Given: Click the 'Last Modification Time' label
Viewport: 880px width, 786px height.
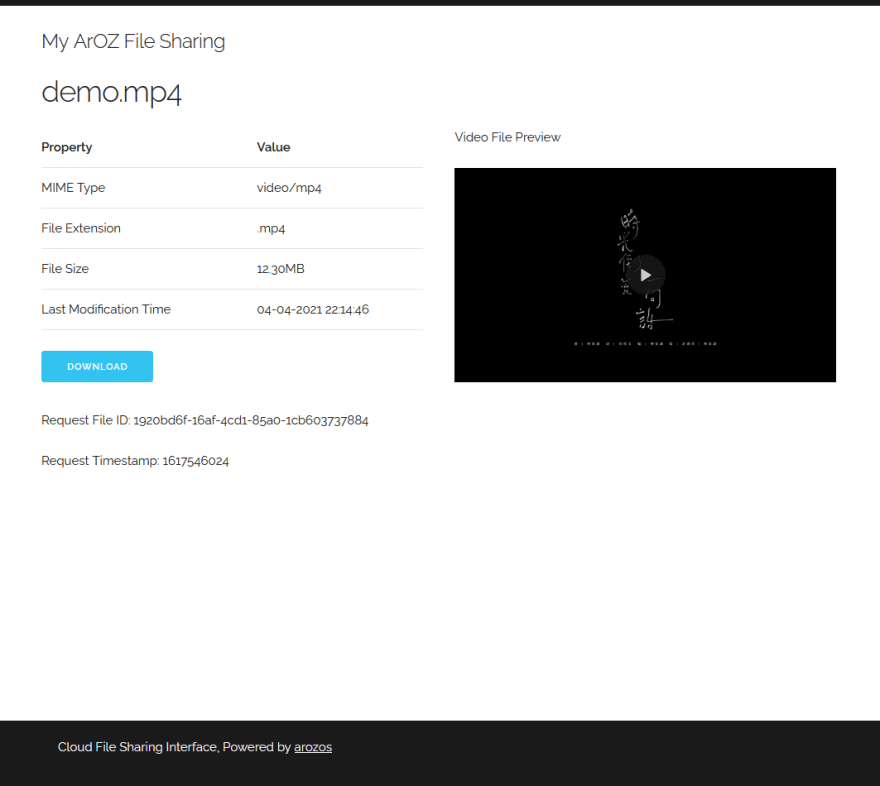Looking at the screenshot, I should [x=106, y=309].
